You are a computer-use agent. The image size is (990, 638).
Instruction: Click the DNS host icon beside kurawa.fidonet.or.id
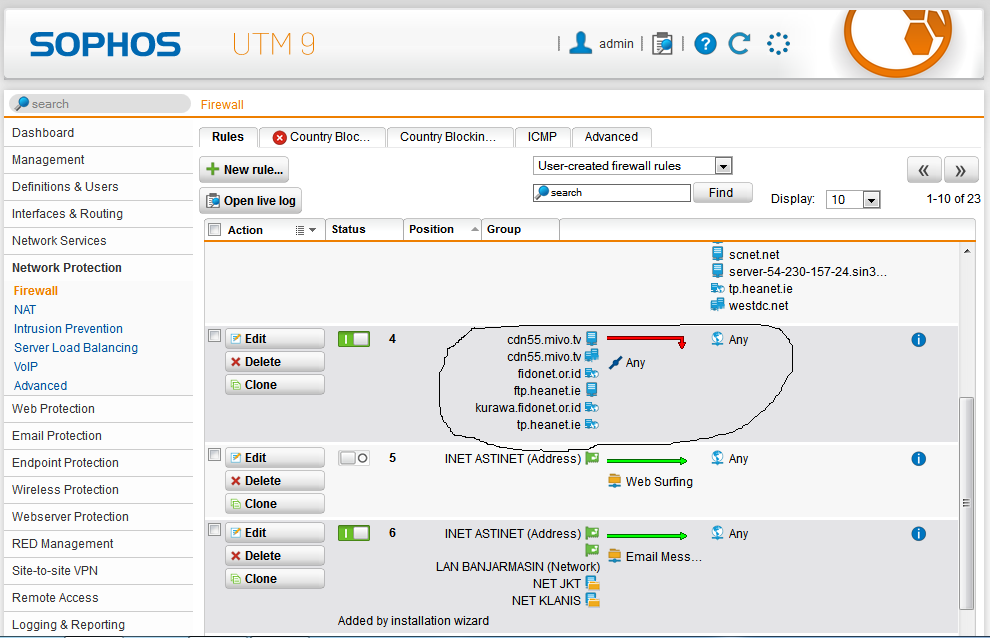pyautogui.click(x=592, y=407)
